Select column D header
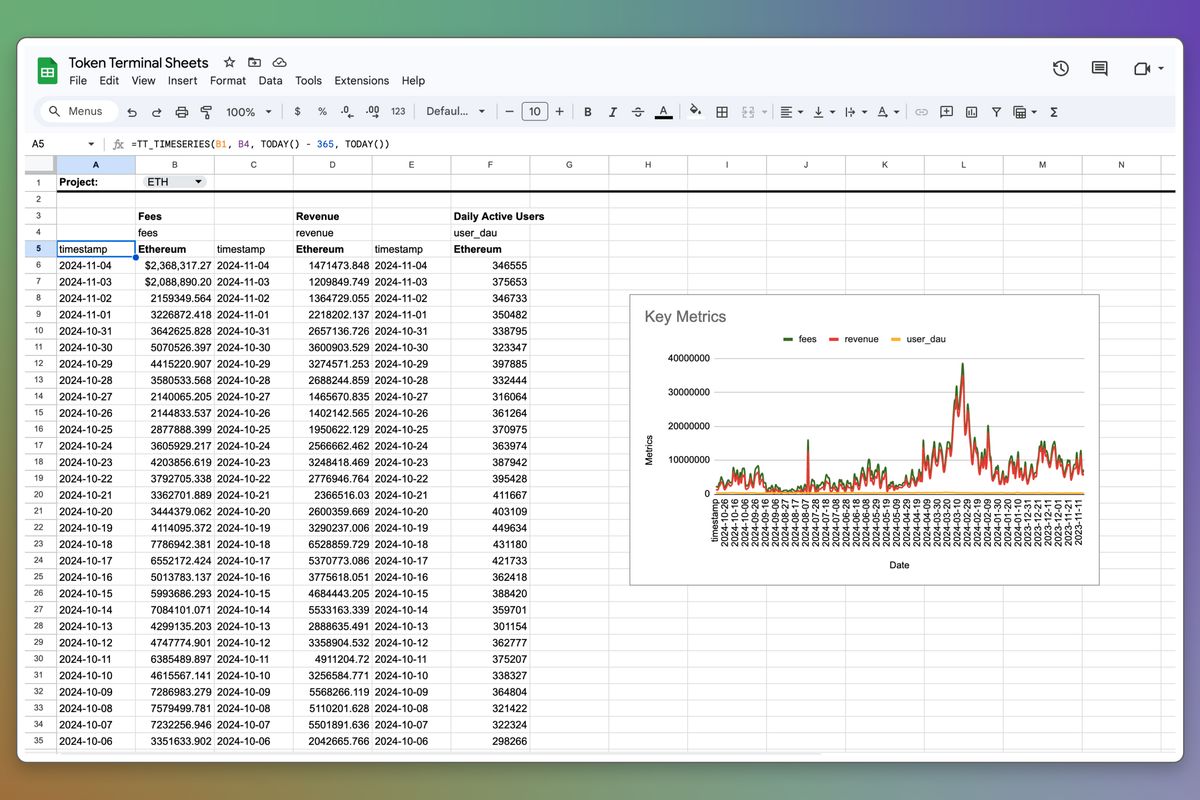Screen dimensions: 1200x800 point(332,164)
